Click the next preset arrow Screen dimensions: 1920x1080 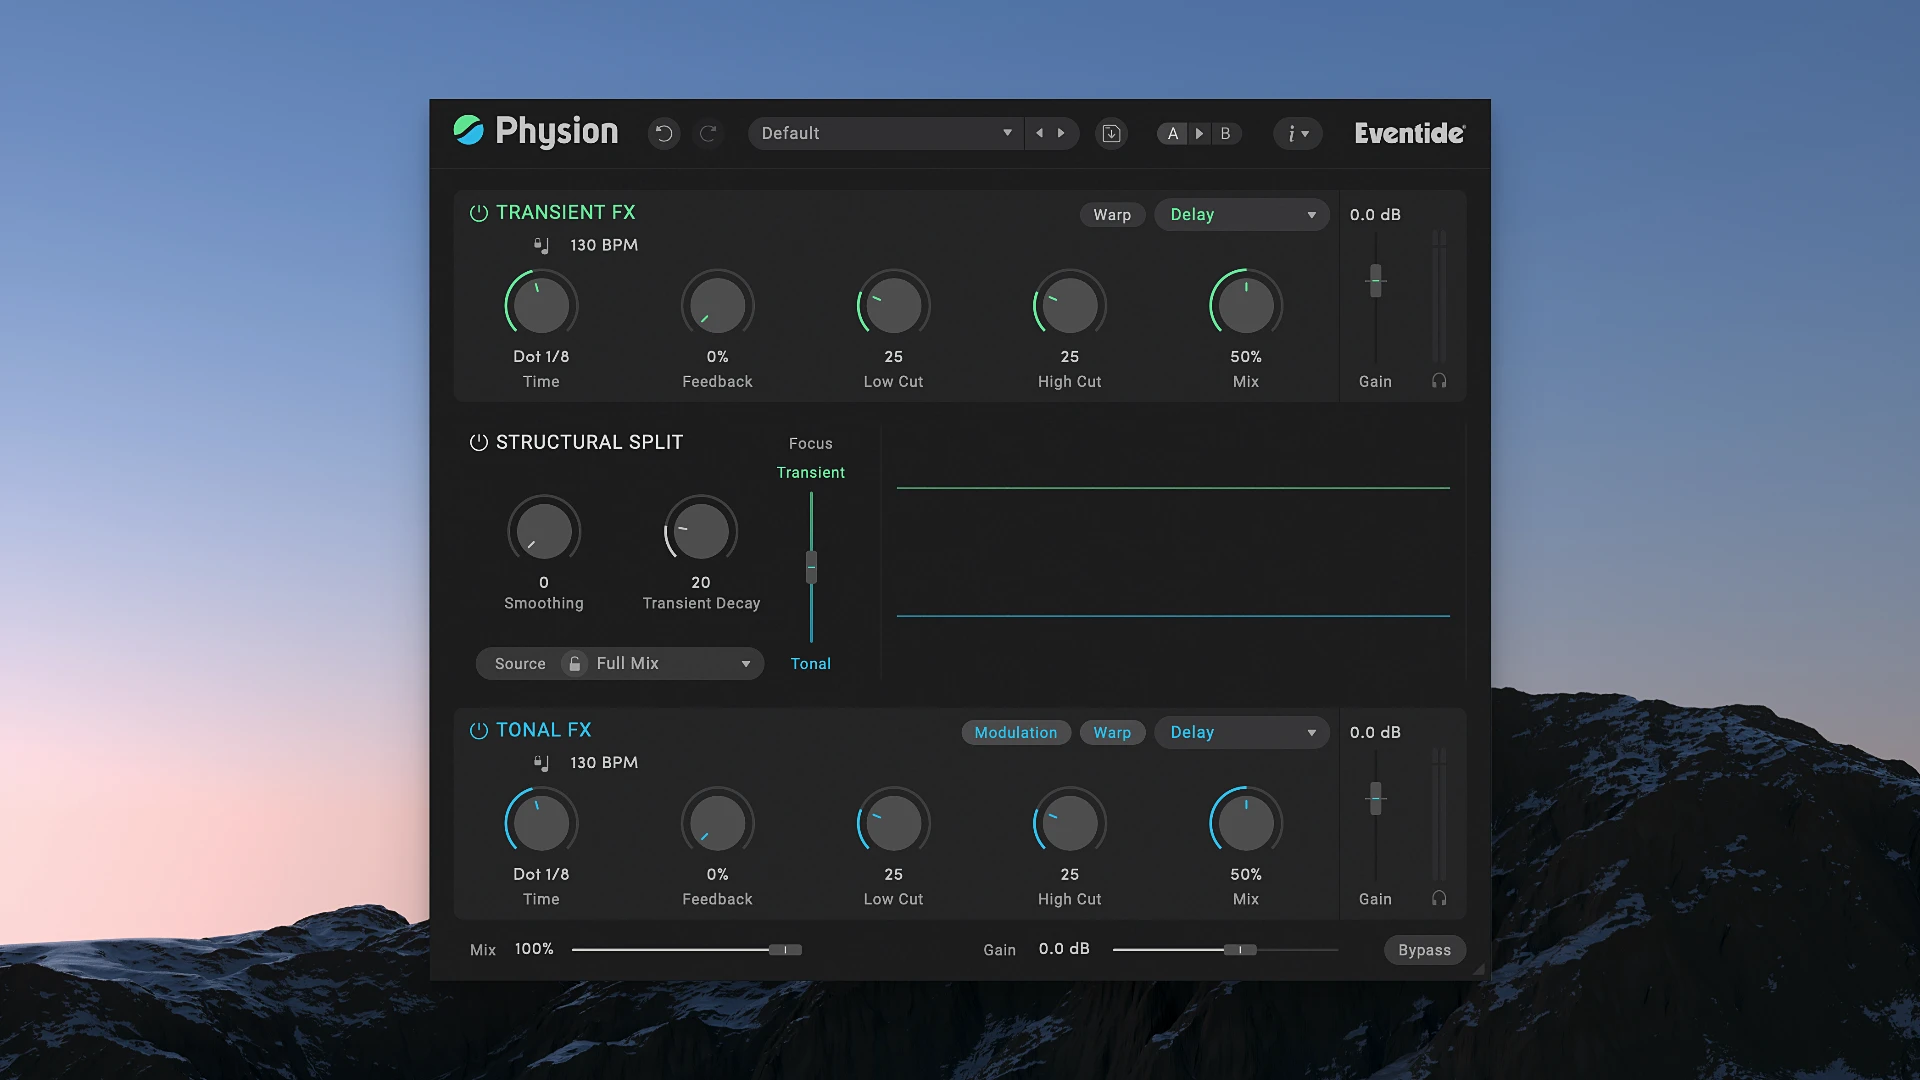[x=1062, y=133]
